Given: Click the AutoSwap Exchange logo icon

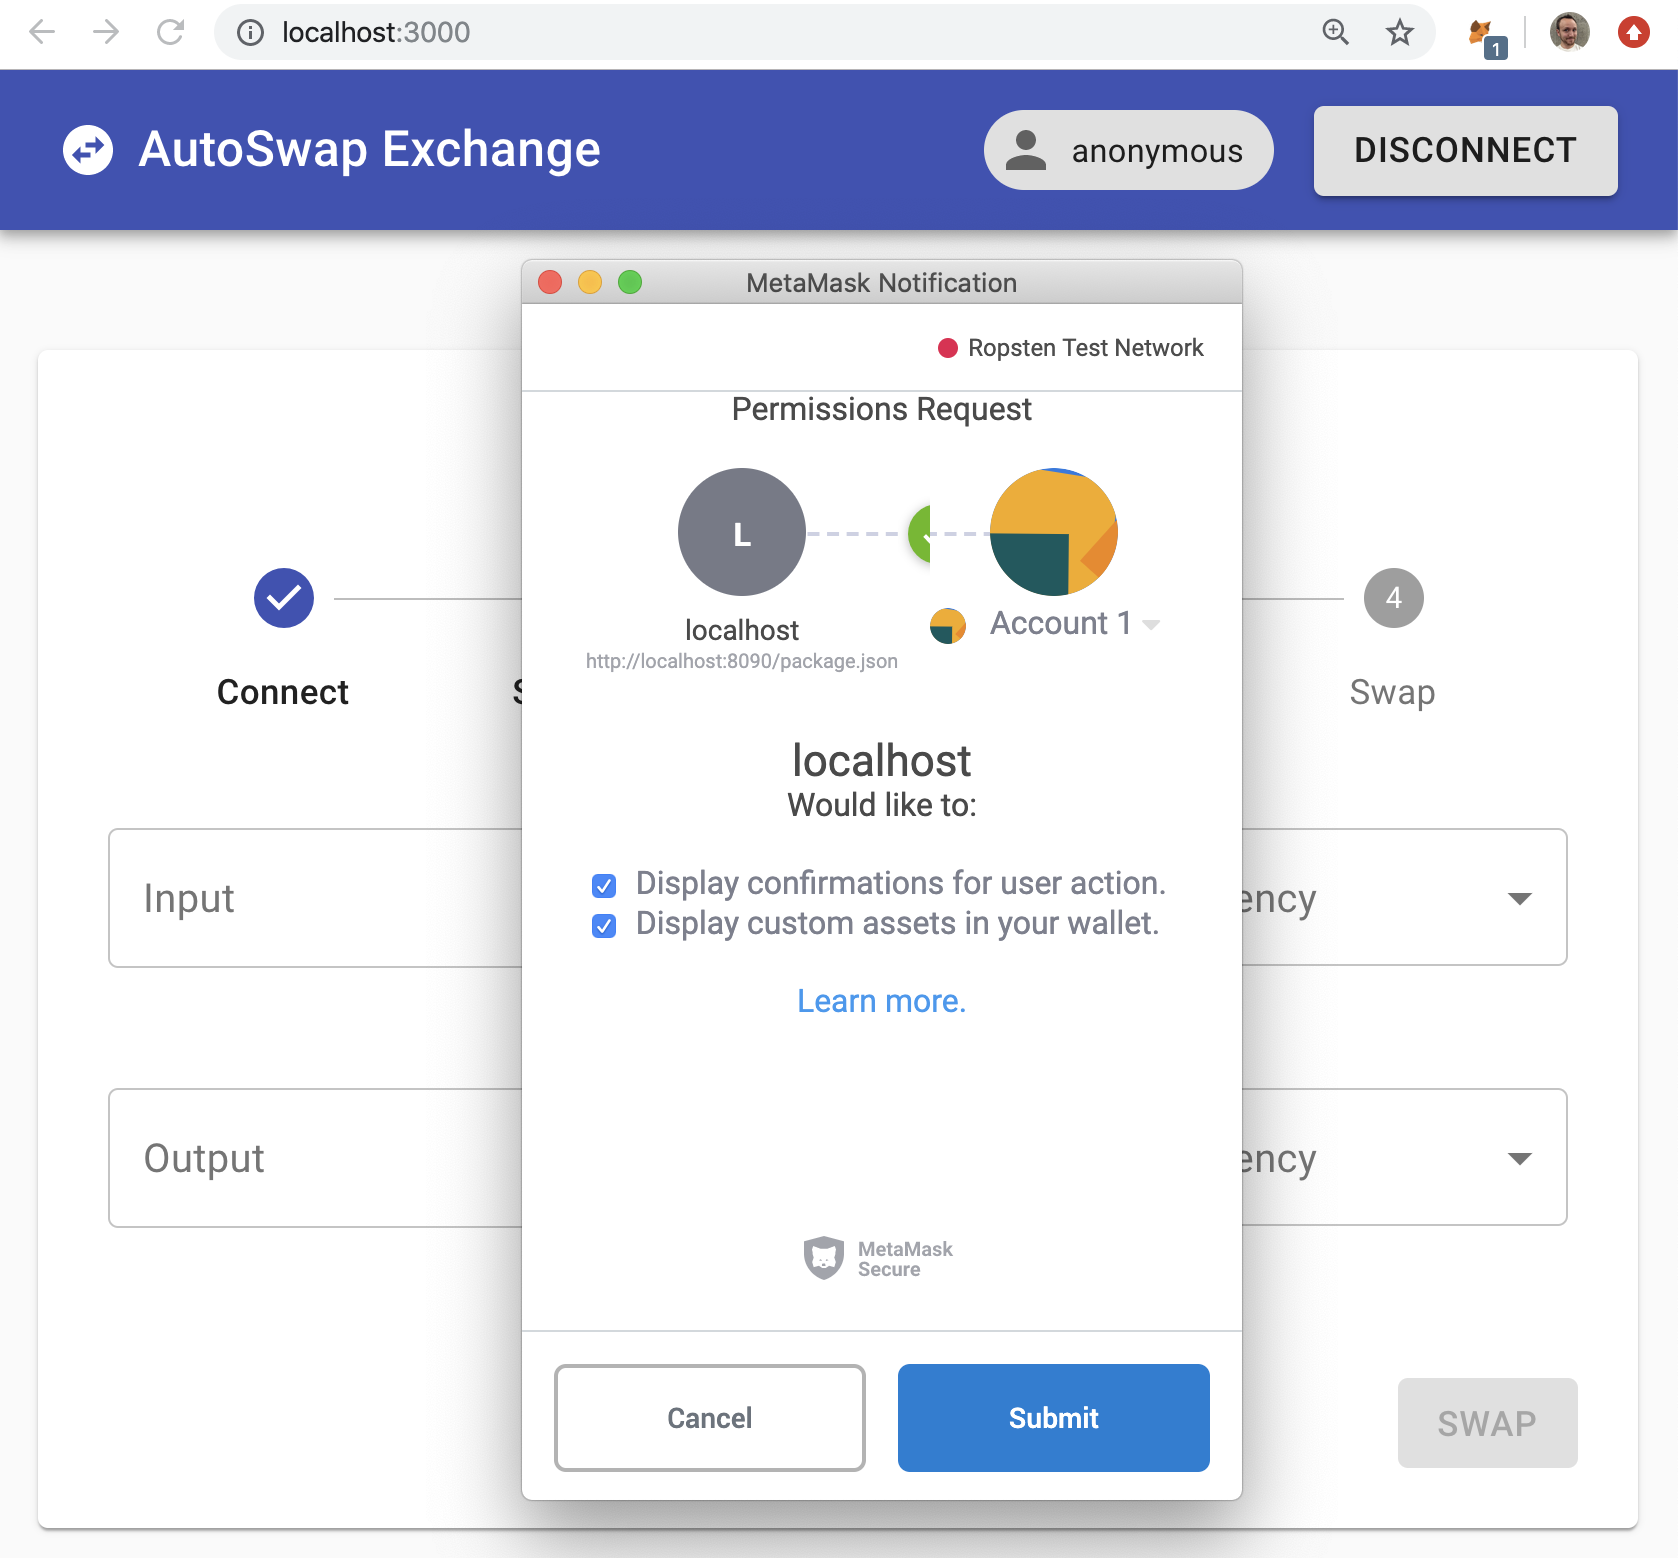Looking at the screenshot, I should click(x=88, y=150).
